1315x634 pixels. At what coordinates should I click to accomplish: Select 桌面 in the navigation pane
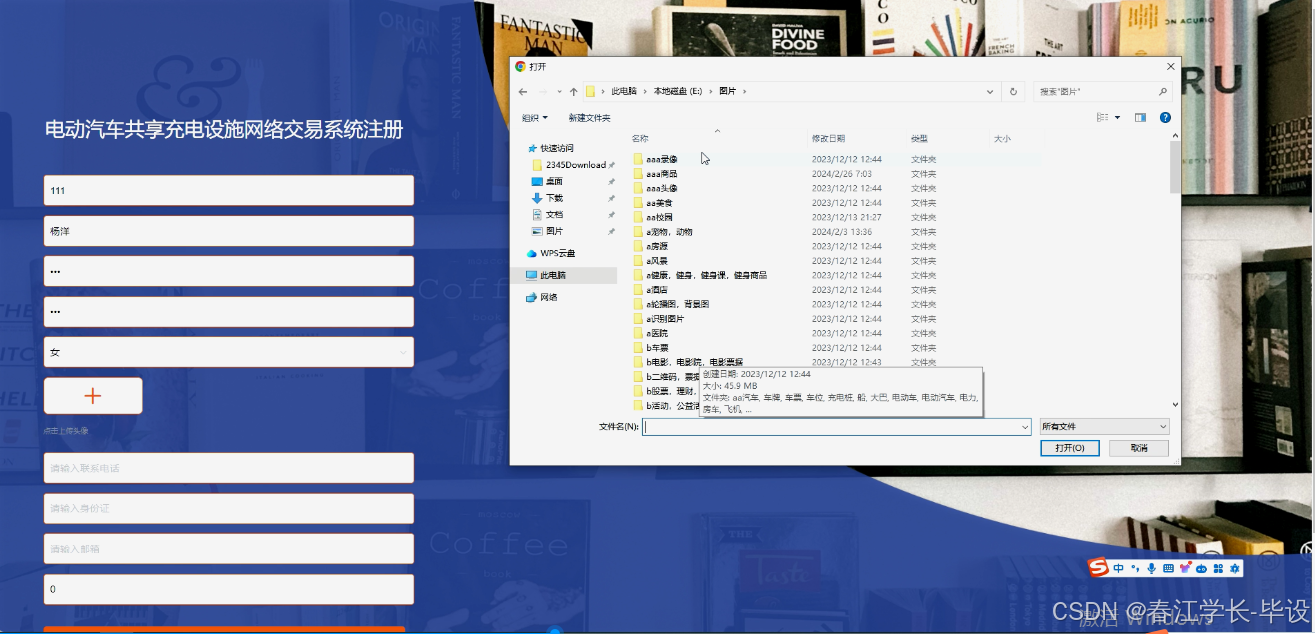pos(553,181)
